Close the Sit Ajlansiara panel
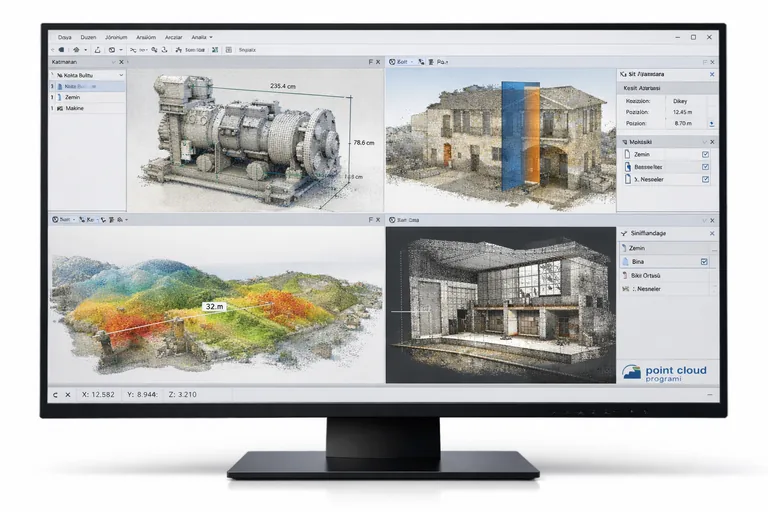Image resolution: width=768 pixels, height=512 pixels. tap(712, 74)
